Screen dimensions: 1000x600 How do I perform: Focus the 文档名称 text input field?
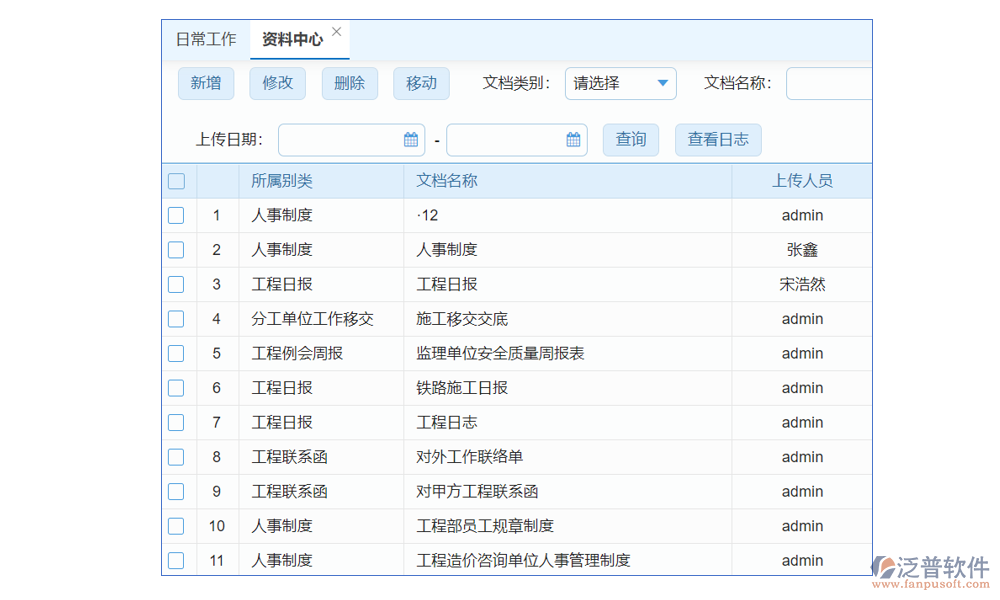[828, 84]
